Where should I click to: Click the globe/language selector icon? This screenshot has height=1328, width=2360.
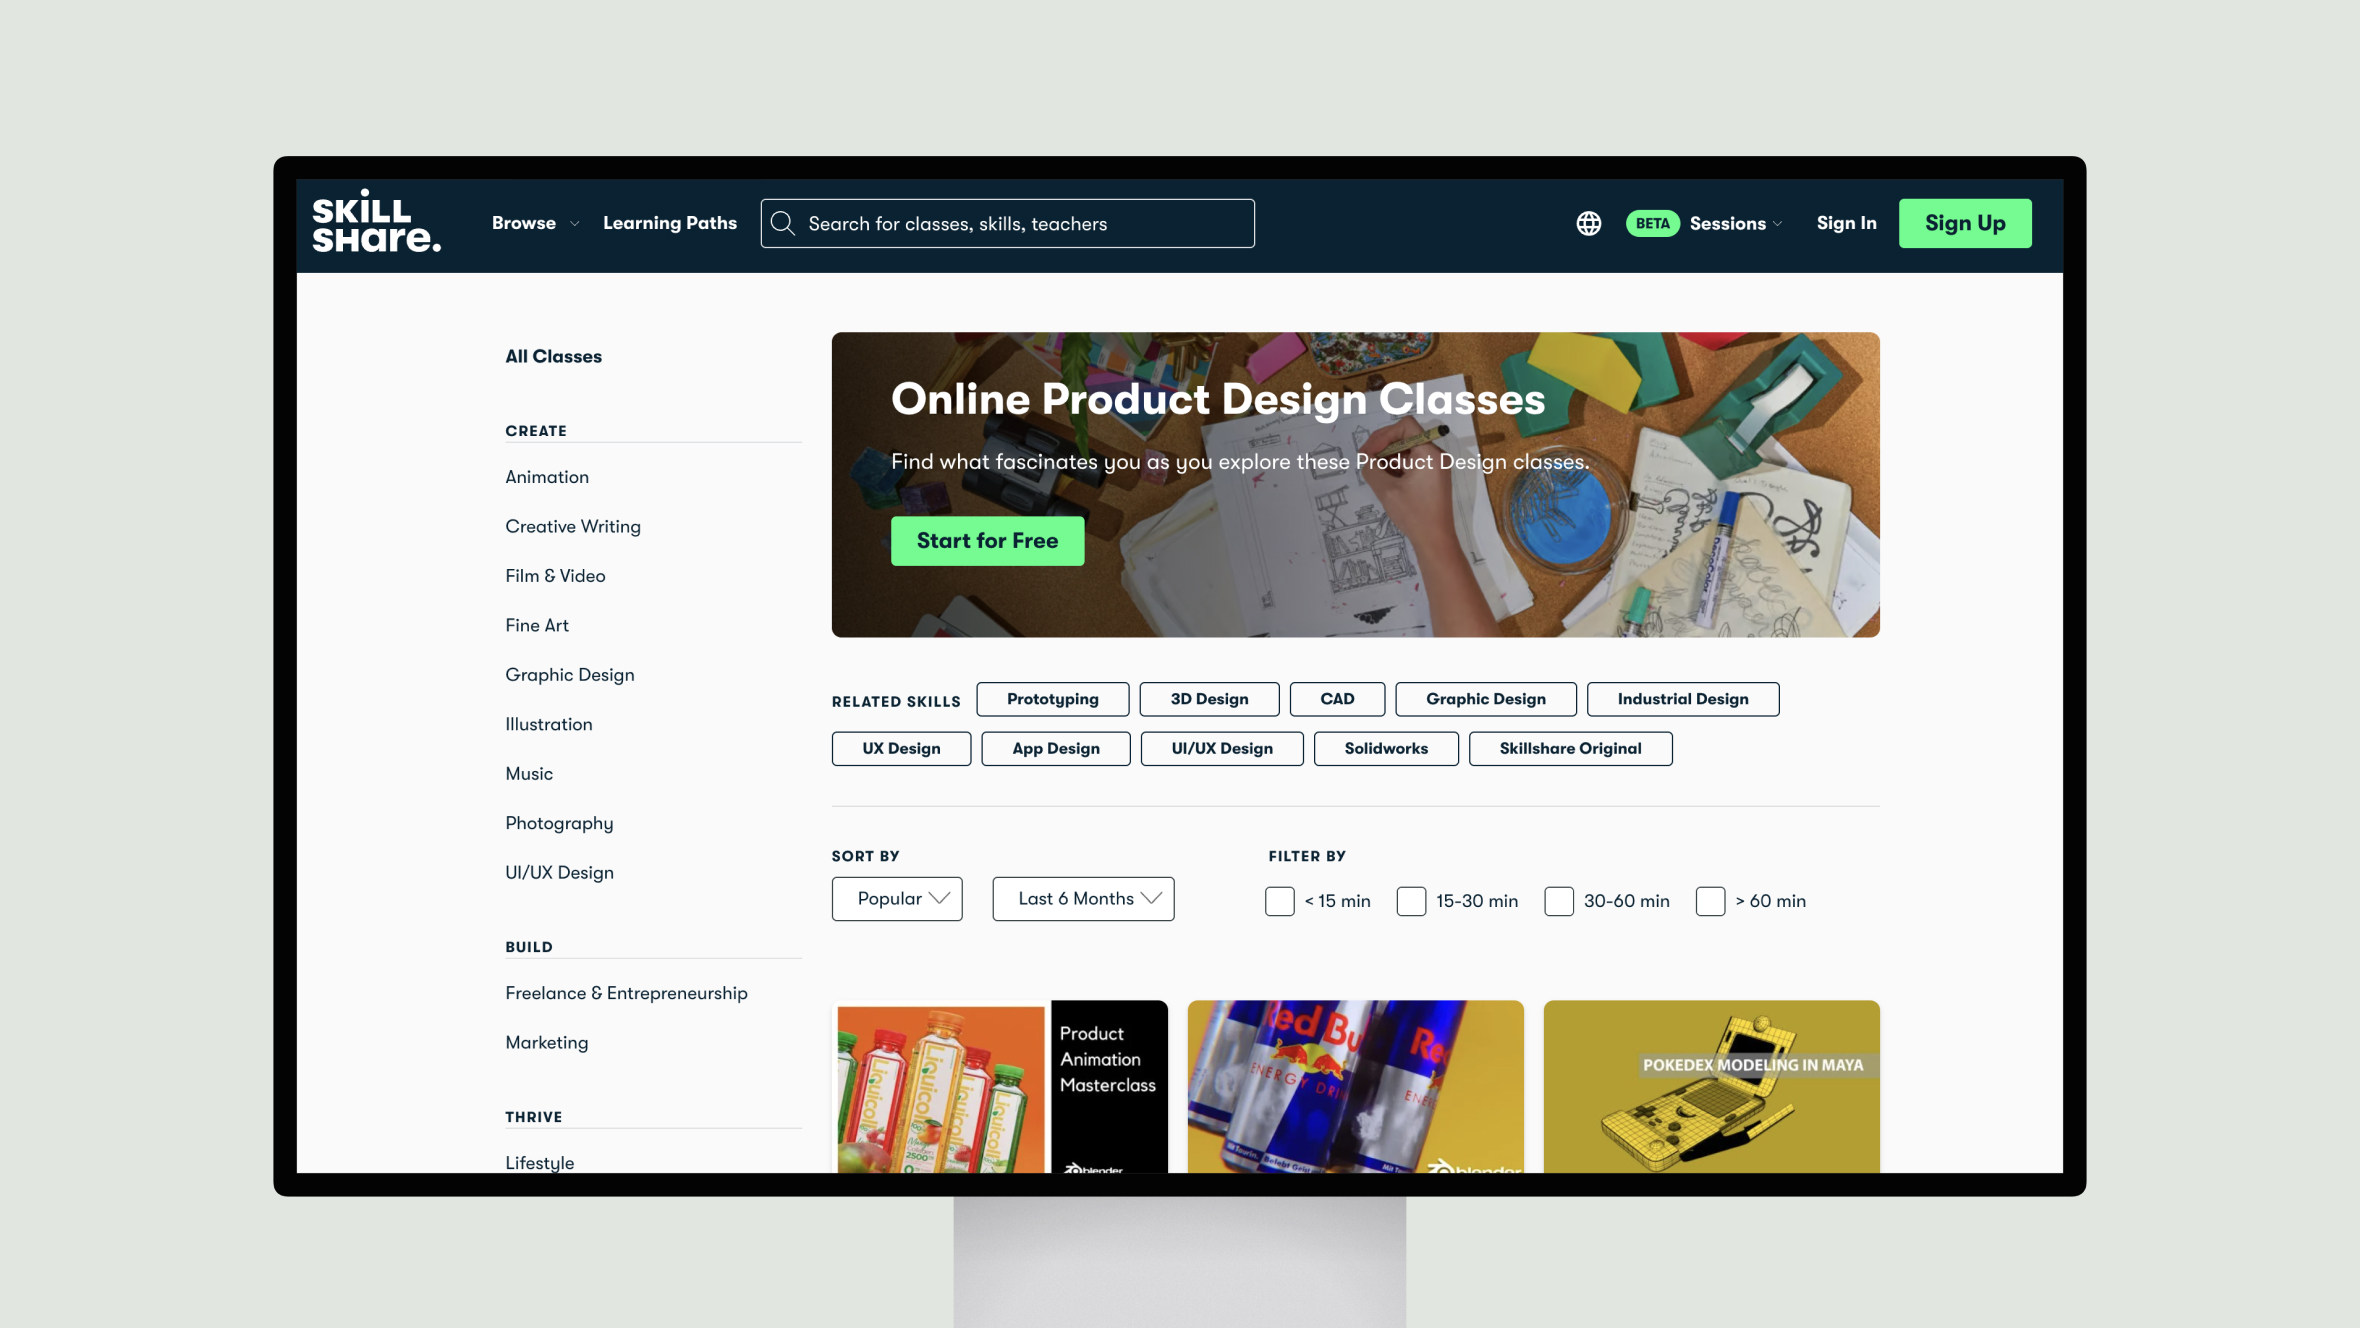coord(1588,224)
